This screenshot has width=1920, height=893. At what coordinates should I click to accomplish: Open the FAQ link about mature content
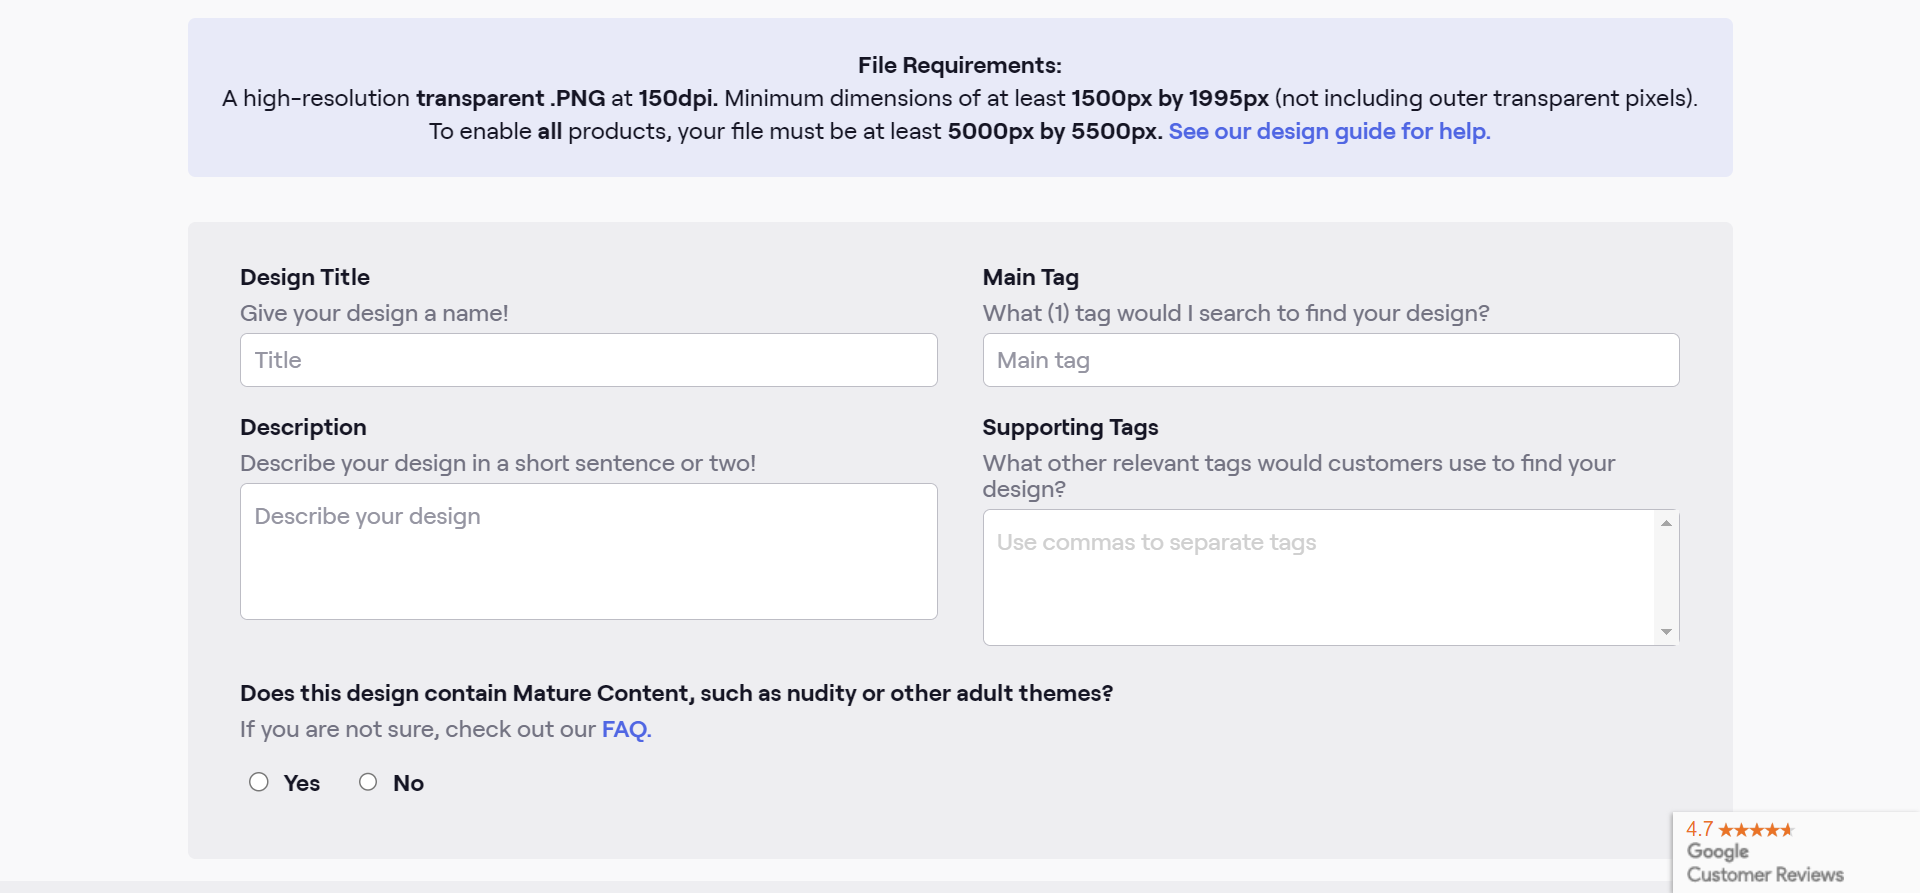tap(626, 729)
